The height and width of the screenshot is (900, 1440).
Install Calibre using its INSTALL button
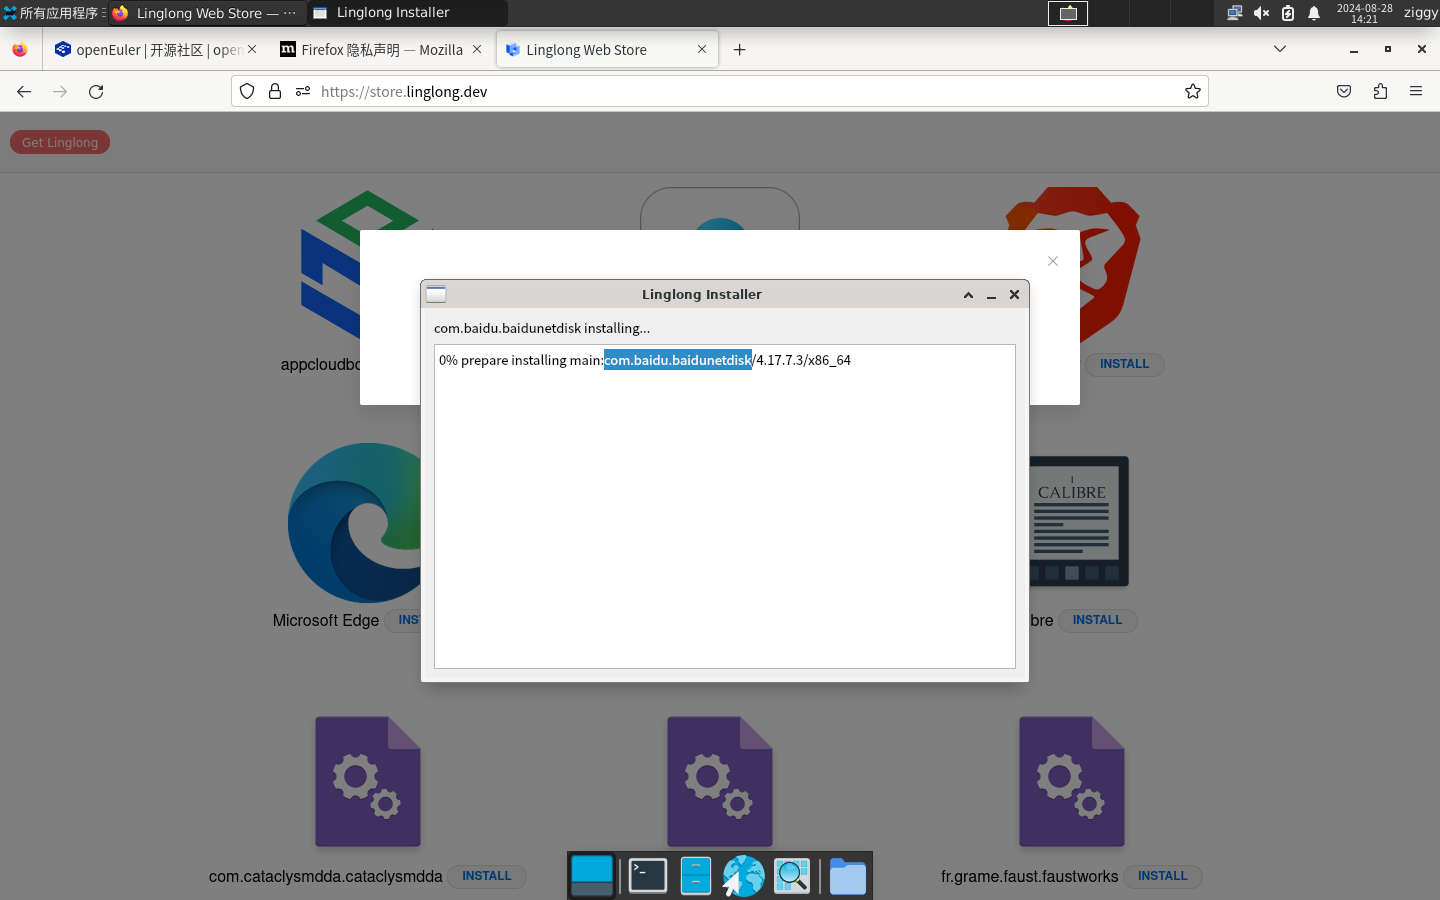[1097, 620]
